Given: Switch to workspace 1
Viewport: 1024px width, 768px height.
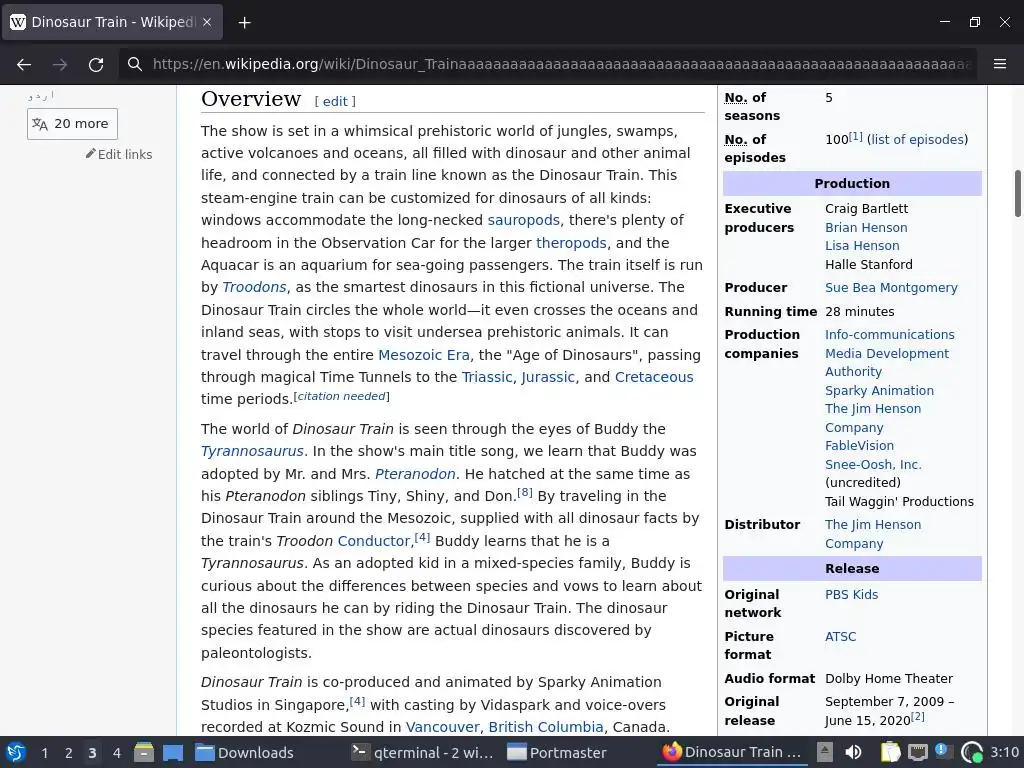Looking at the screenshot, I should tap(44, 753).
